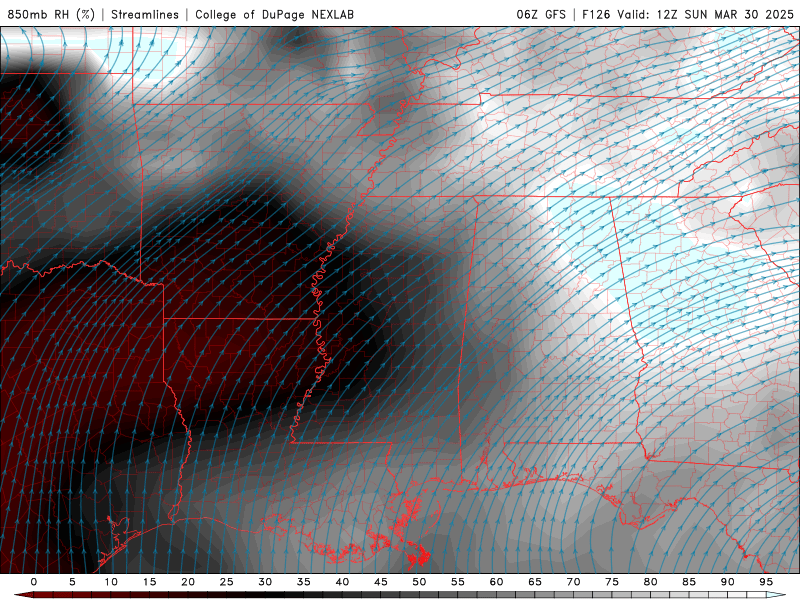Click the colorbar label "55"
The height and width of the screenshot is (600, 800).
point(458,582)
